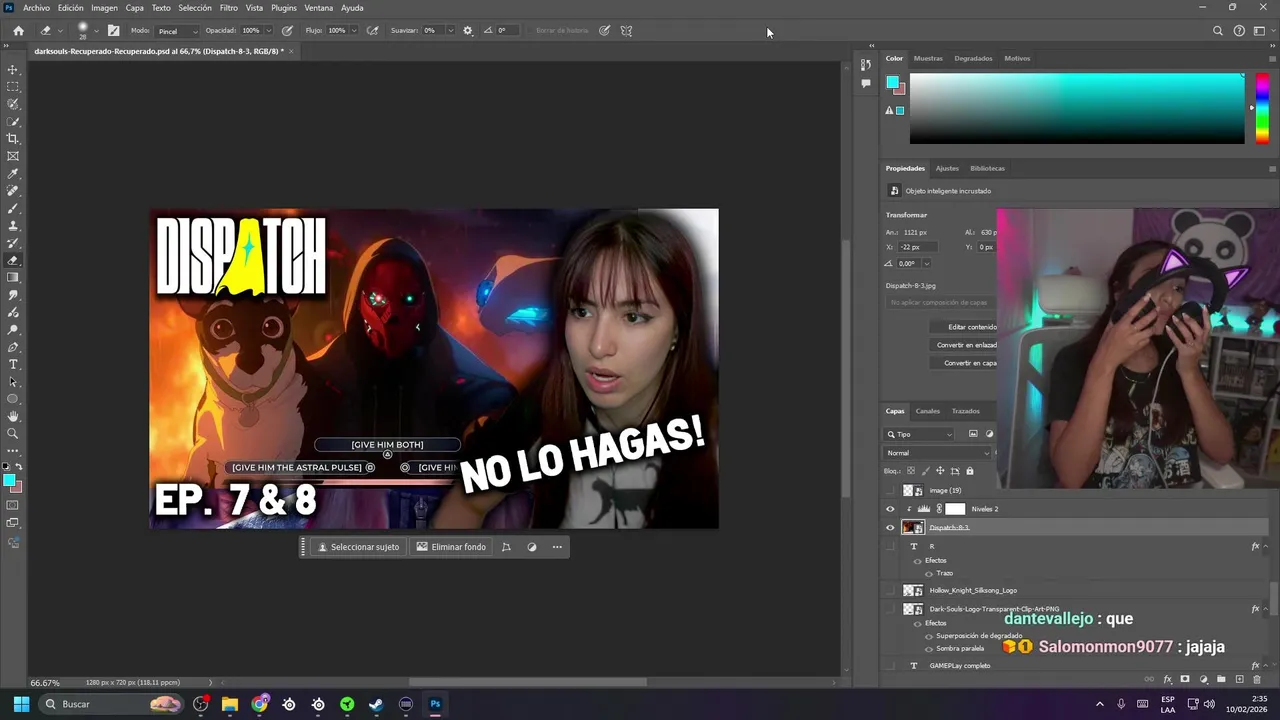
Task: Hide the Dispatch-8-3 layer
Action: coord(890,528)
